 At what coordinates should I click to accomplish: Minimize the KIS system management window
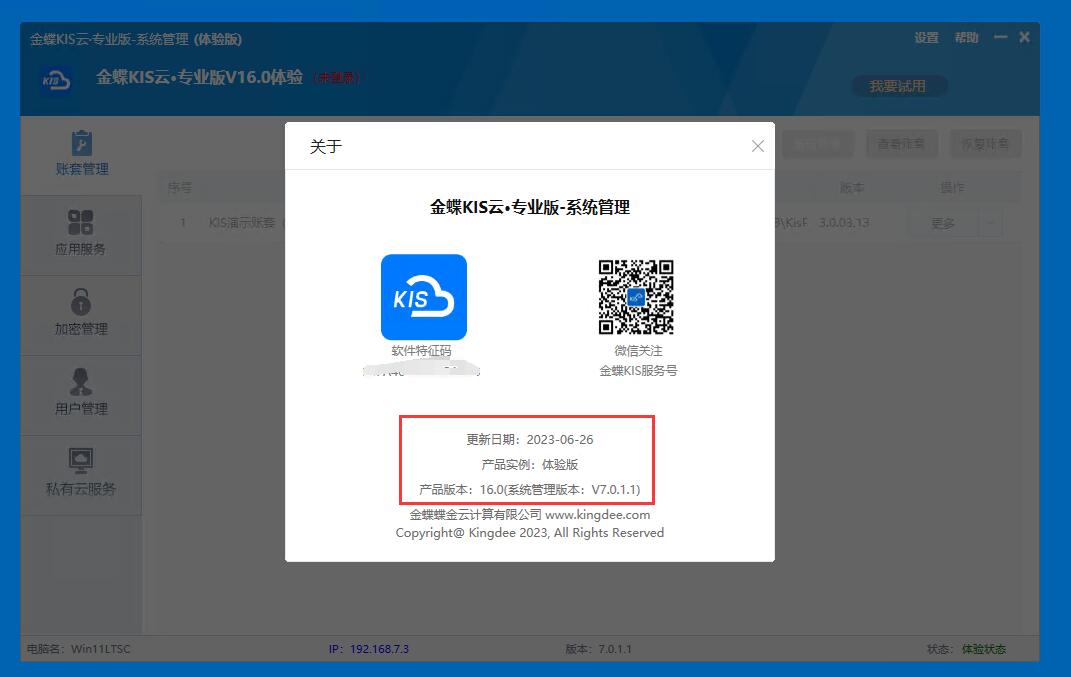click(x=1001, y=37)
